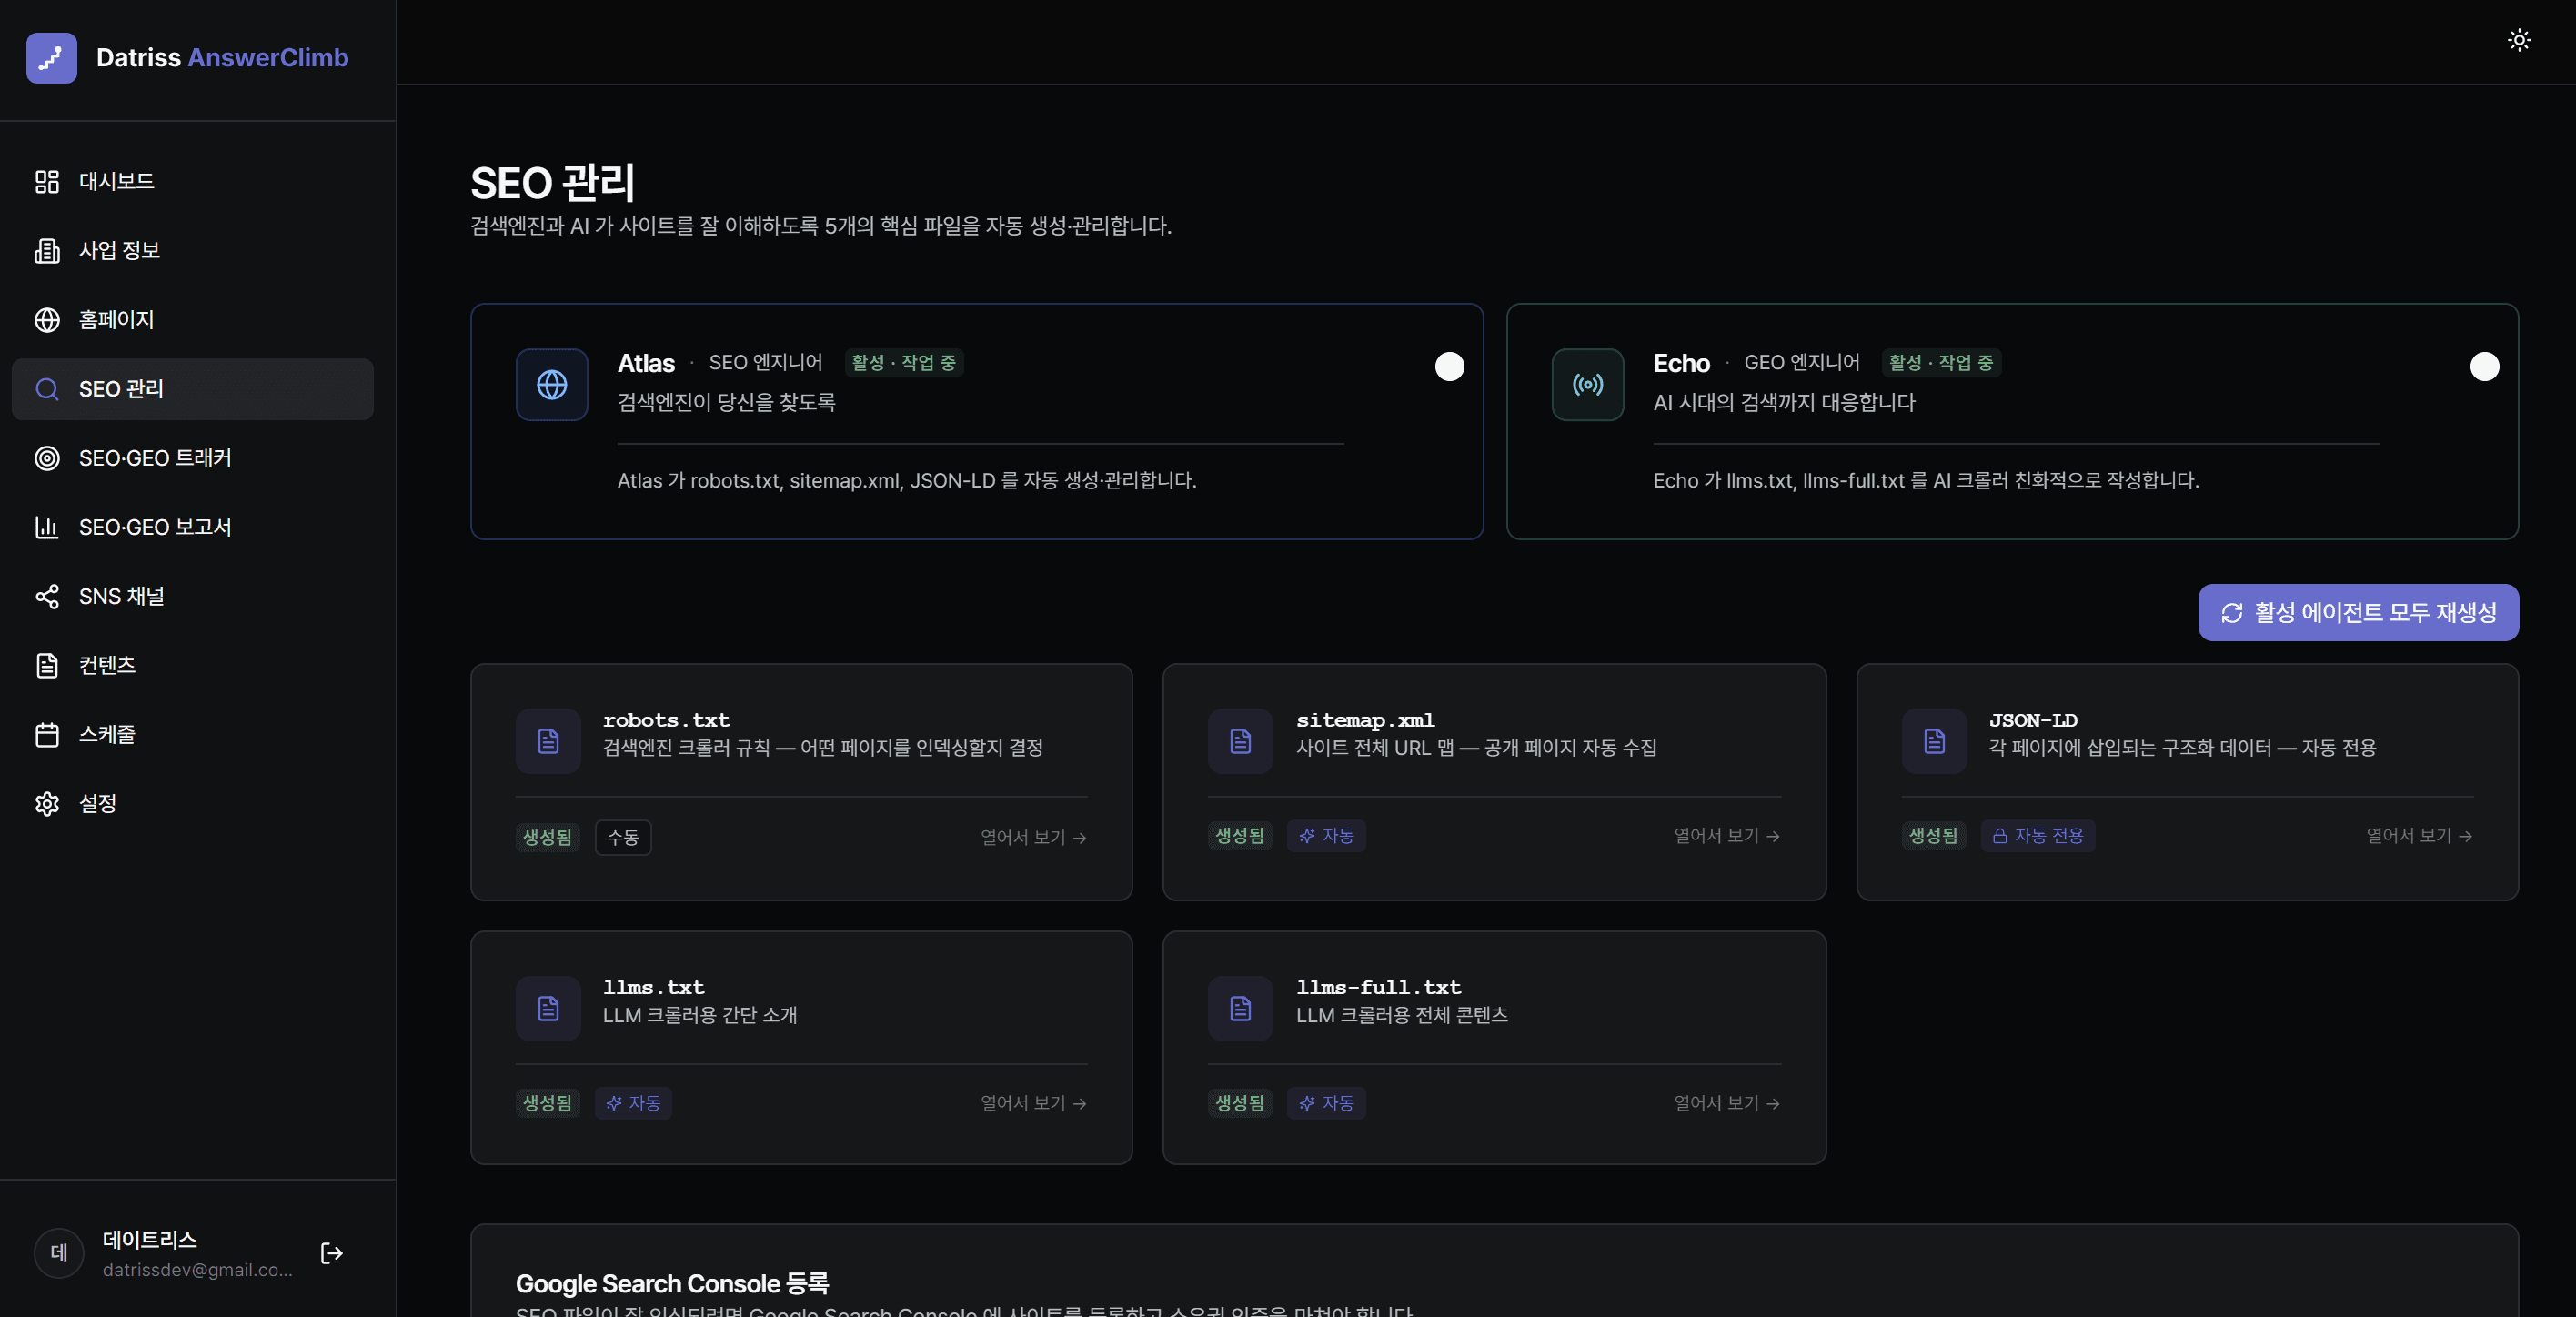Click 열어서 보기 on robots.txt card
This screenshot has width=2576, height=1317.
click(x=1033, y=838)
